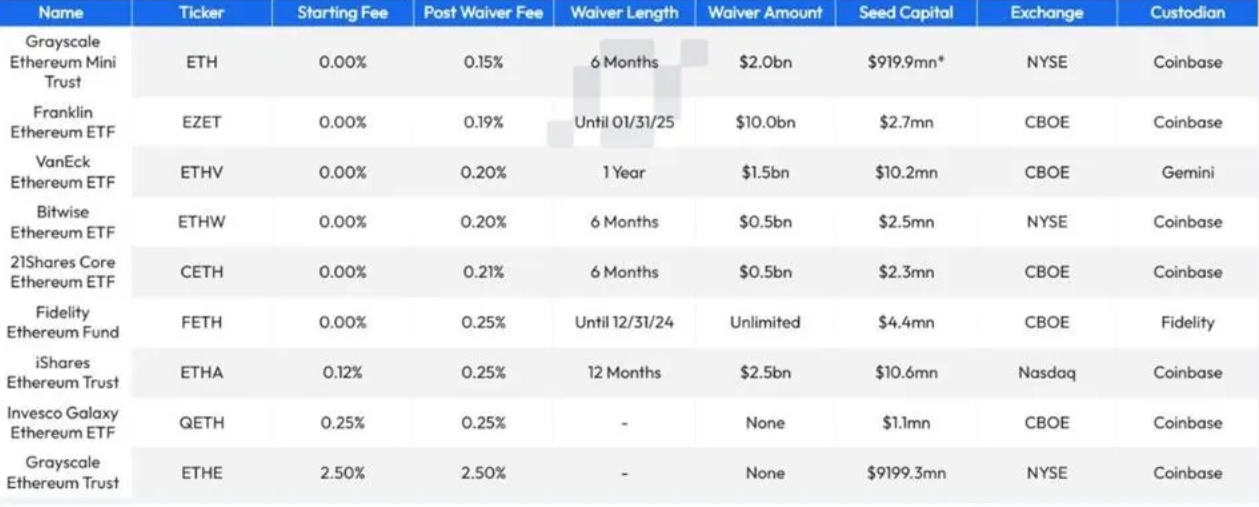
Task: Click the Waiver Length column header
Action: (x=624, y=13)
